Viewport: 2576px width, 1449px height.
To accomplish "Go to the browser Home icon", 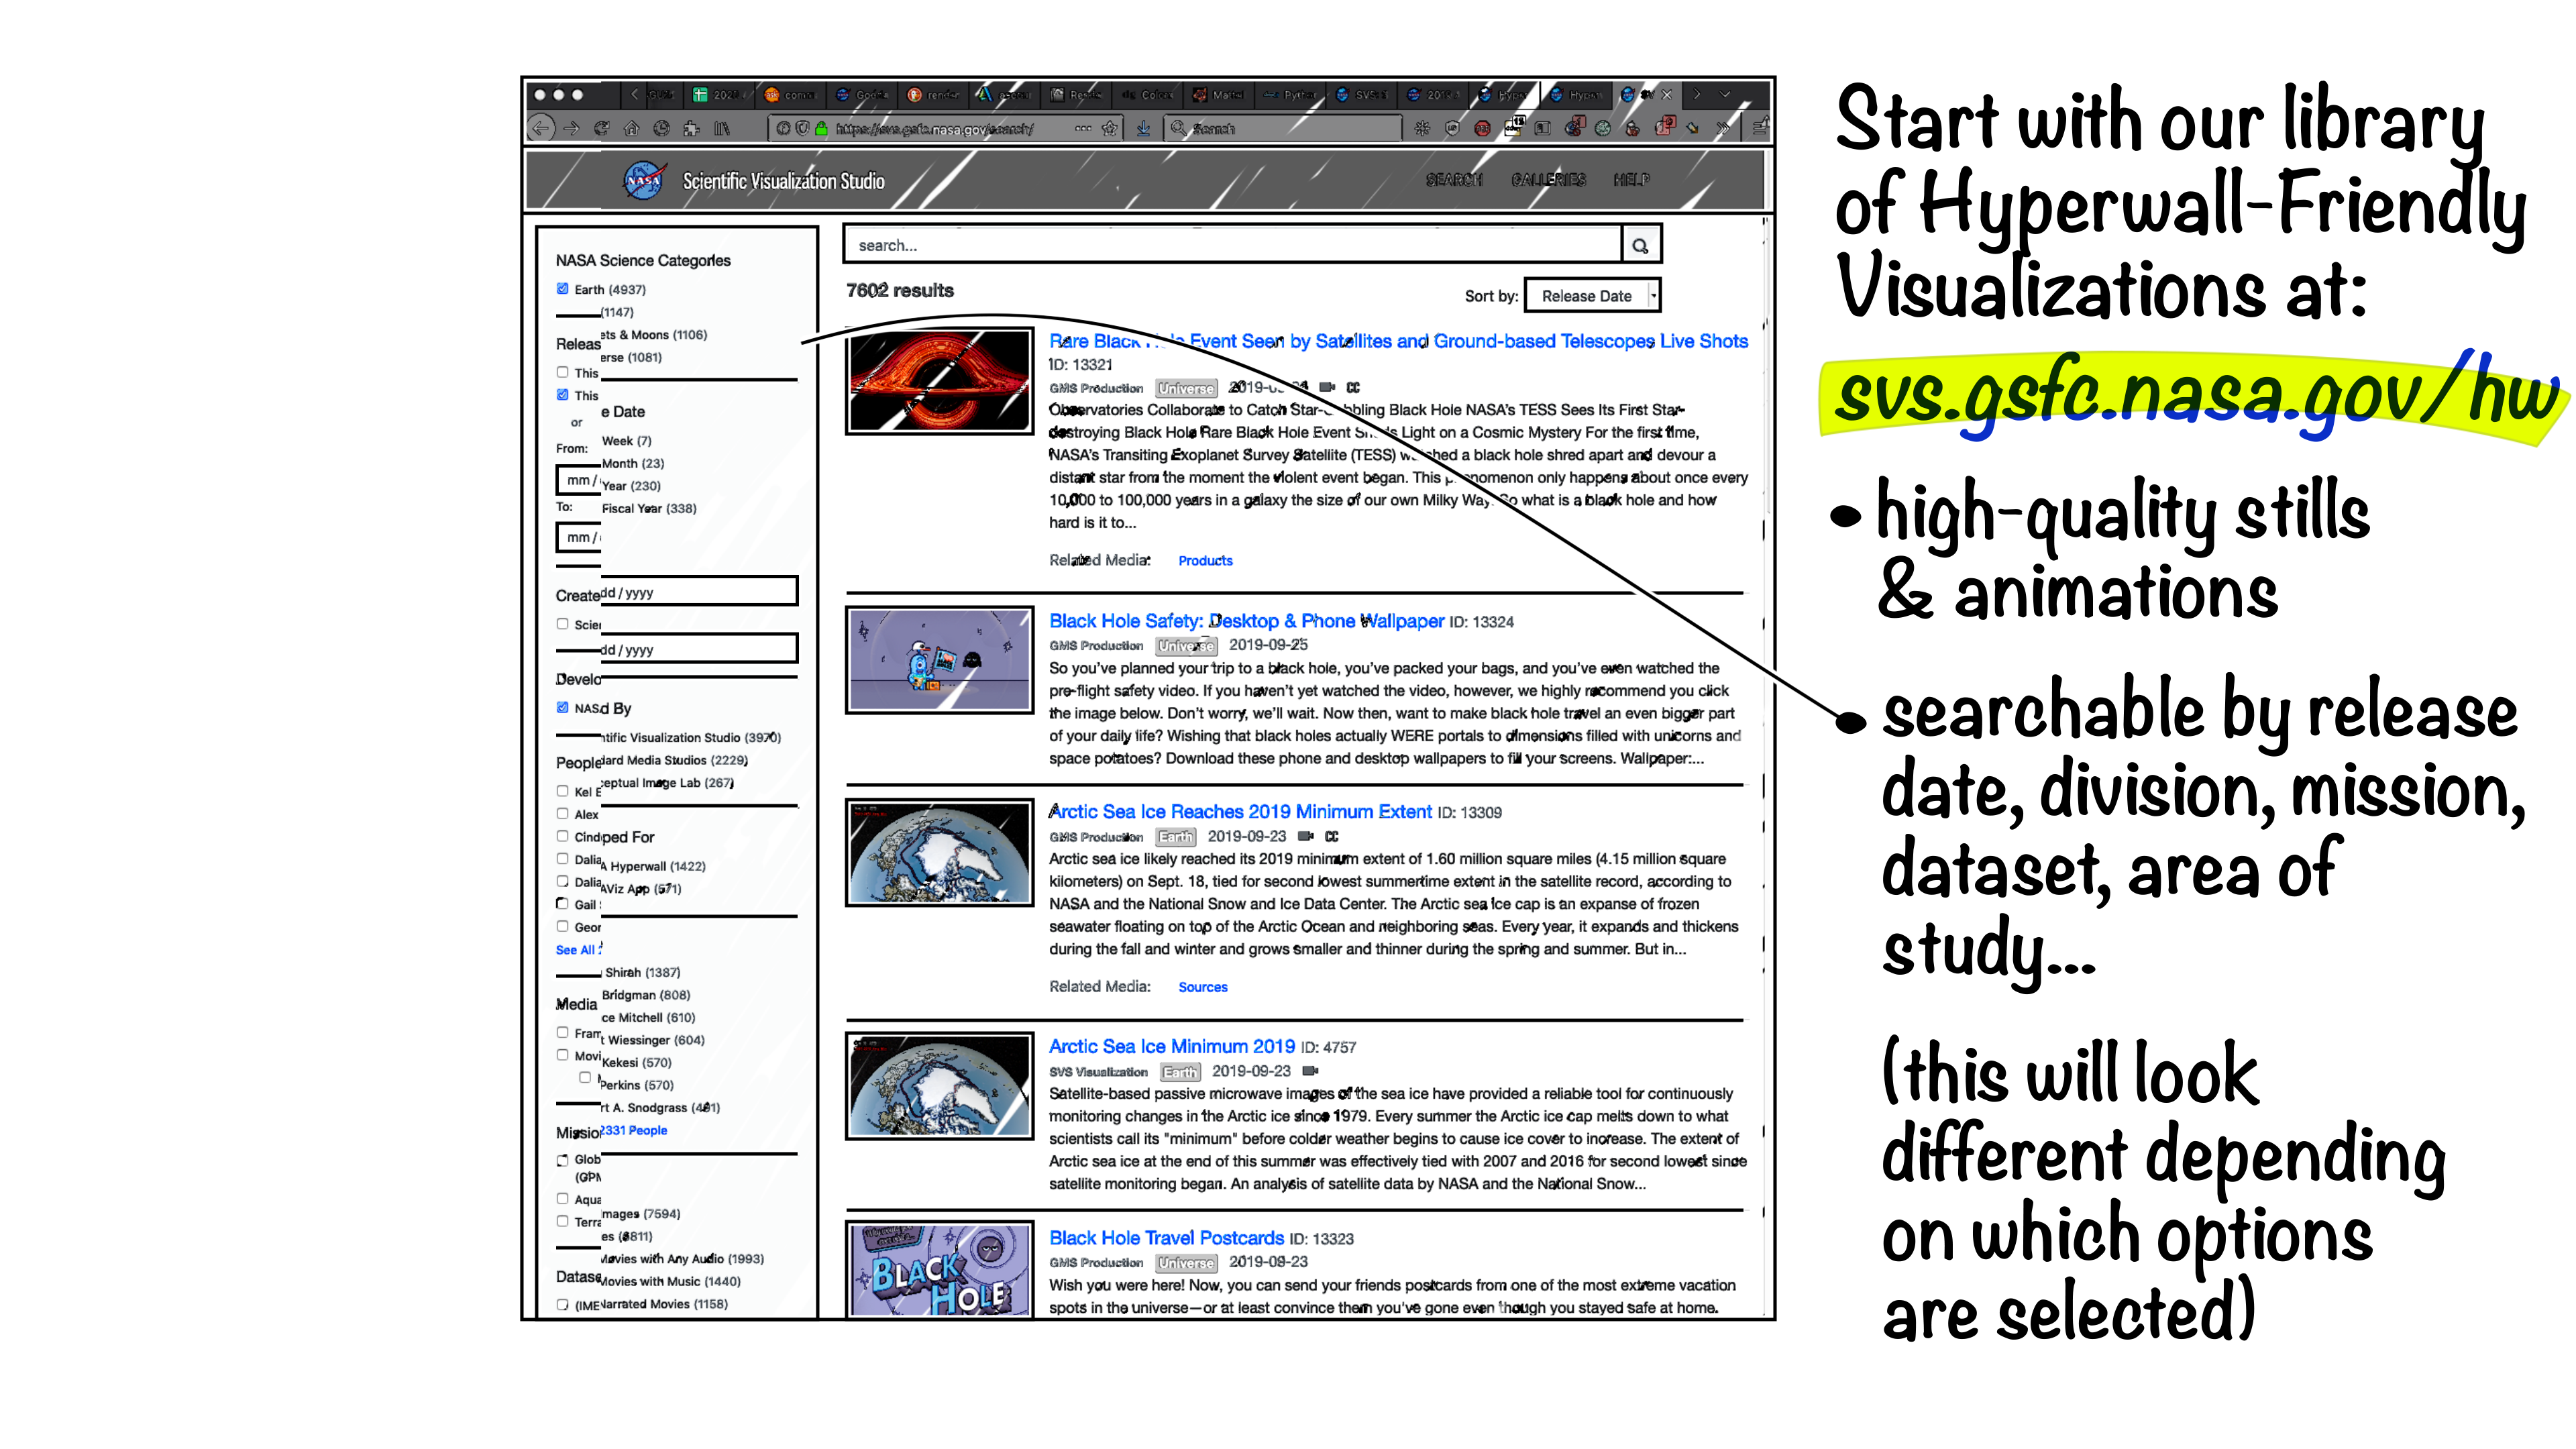I will coord(631,128).
